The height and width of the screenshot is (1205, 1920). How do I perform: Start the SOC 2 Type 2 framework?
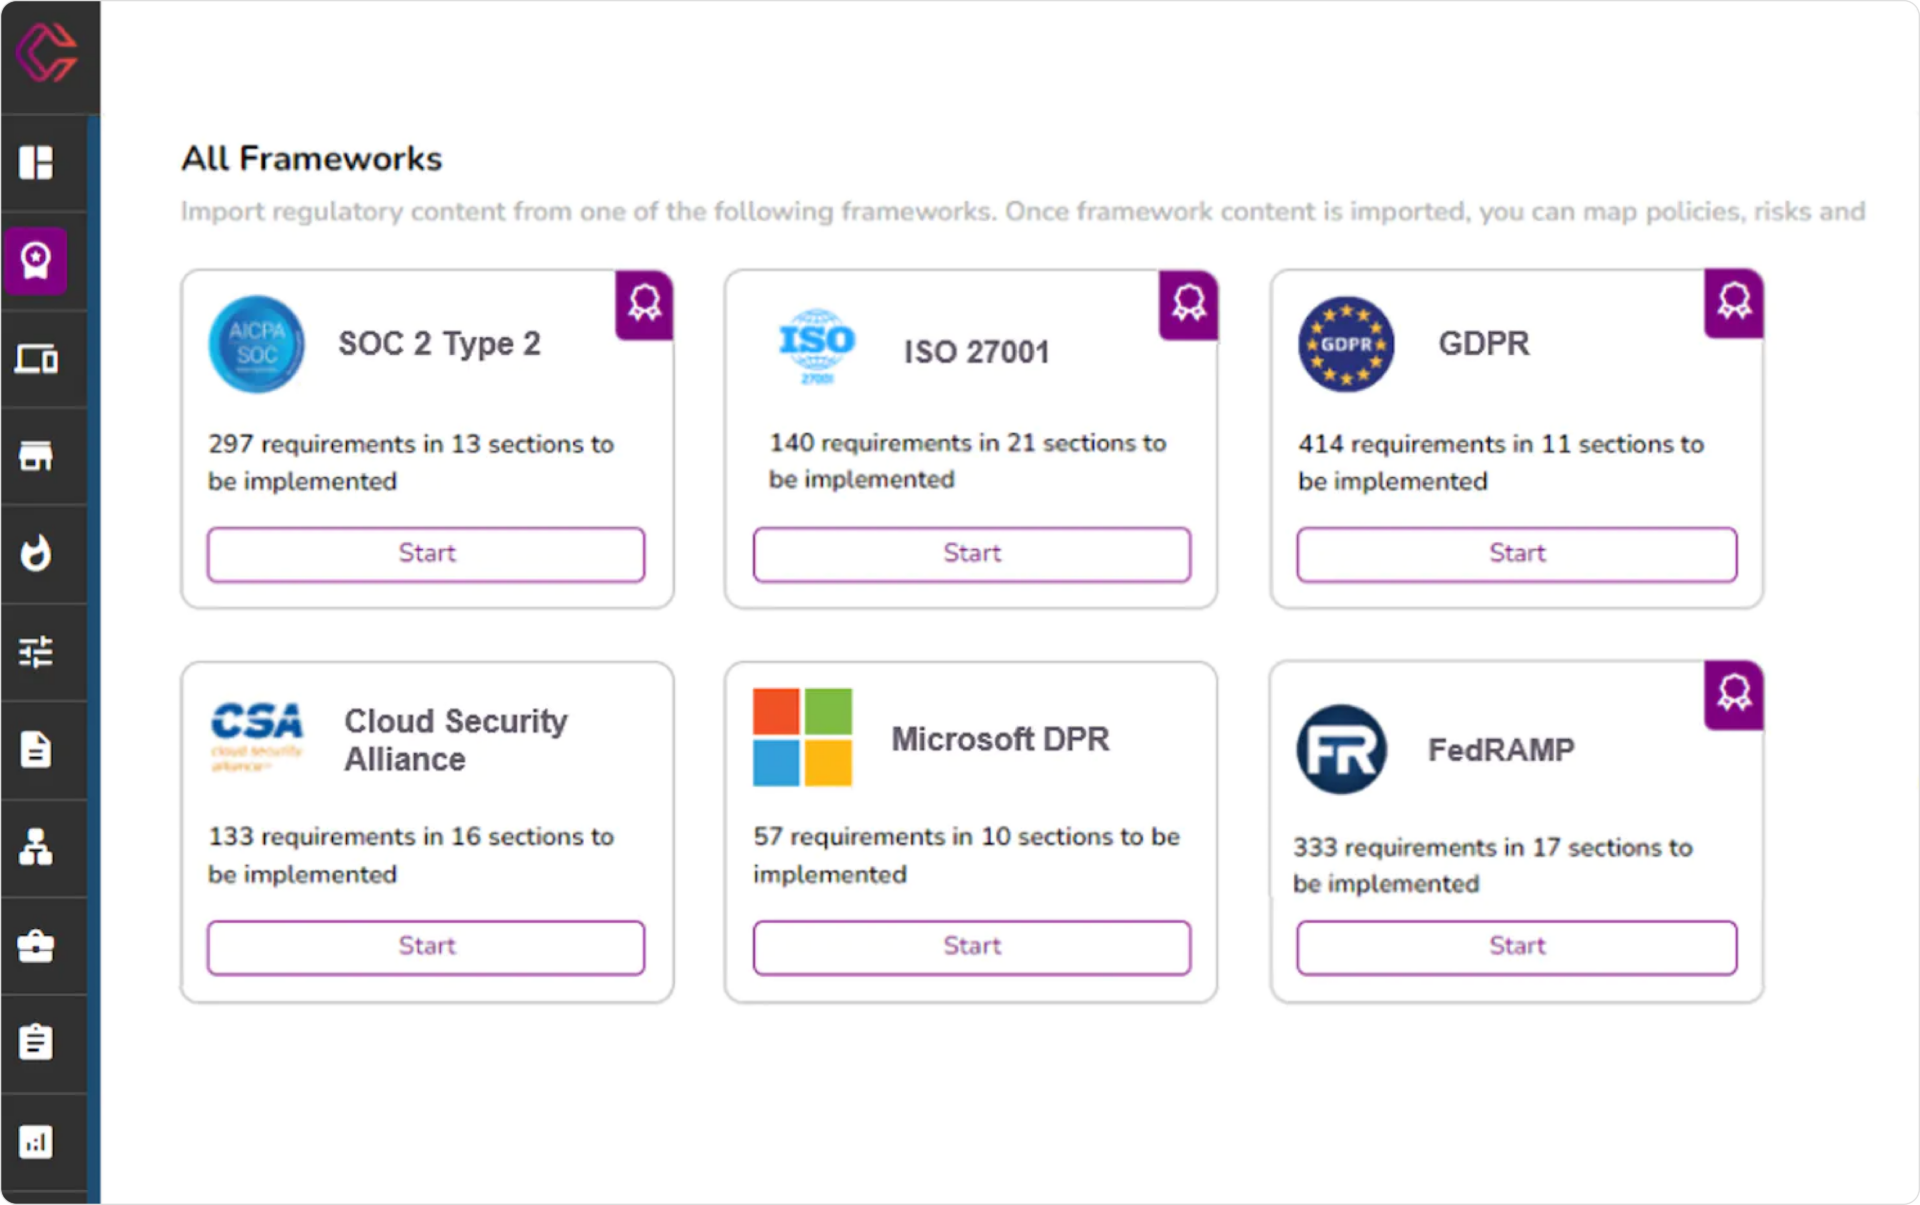click(x=426, y=554)
